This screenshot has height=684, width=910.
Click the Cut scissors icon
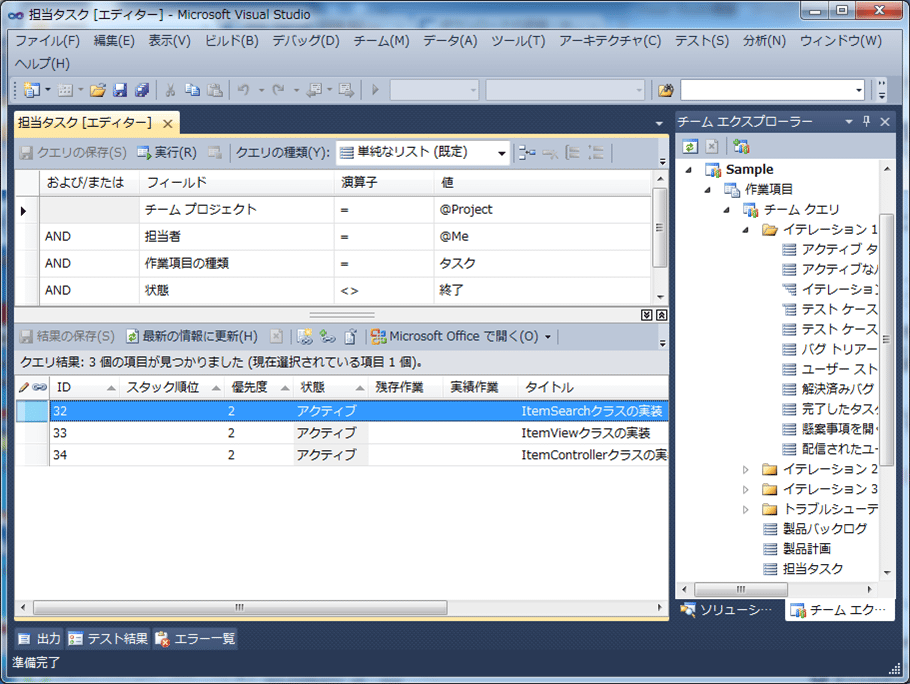tap(170, 90)
